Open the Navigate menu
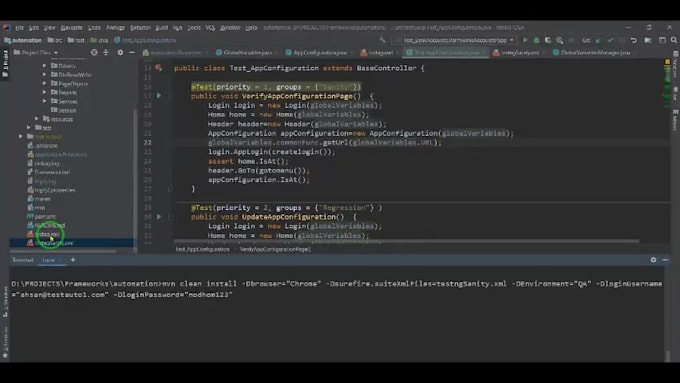Screen dimensions: 680x383 72,27
